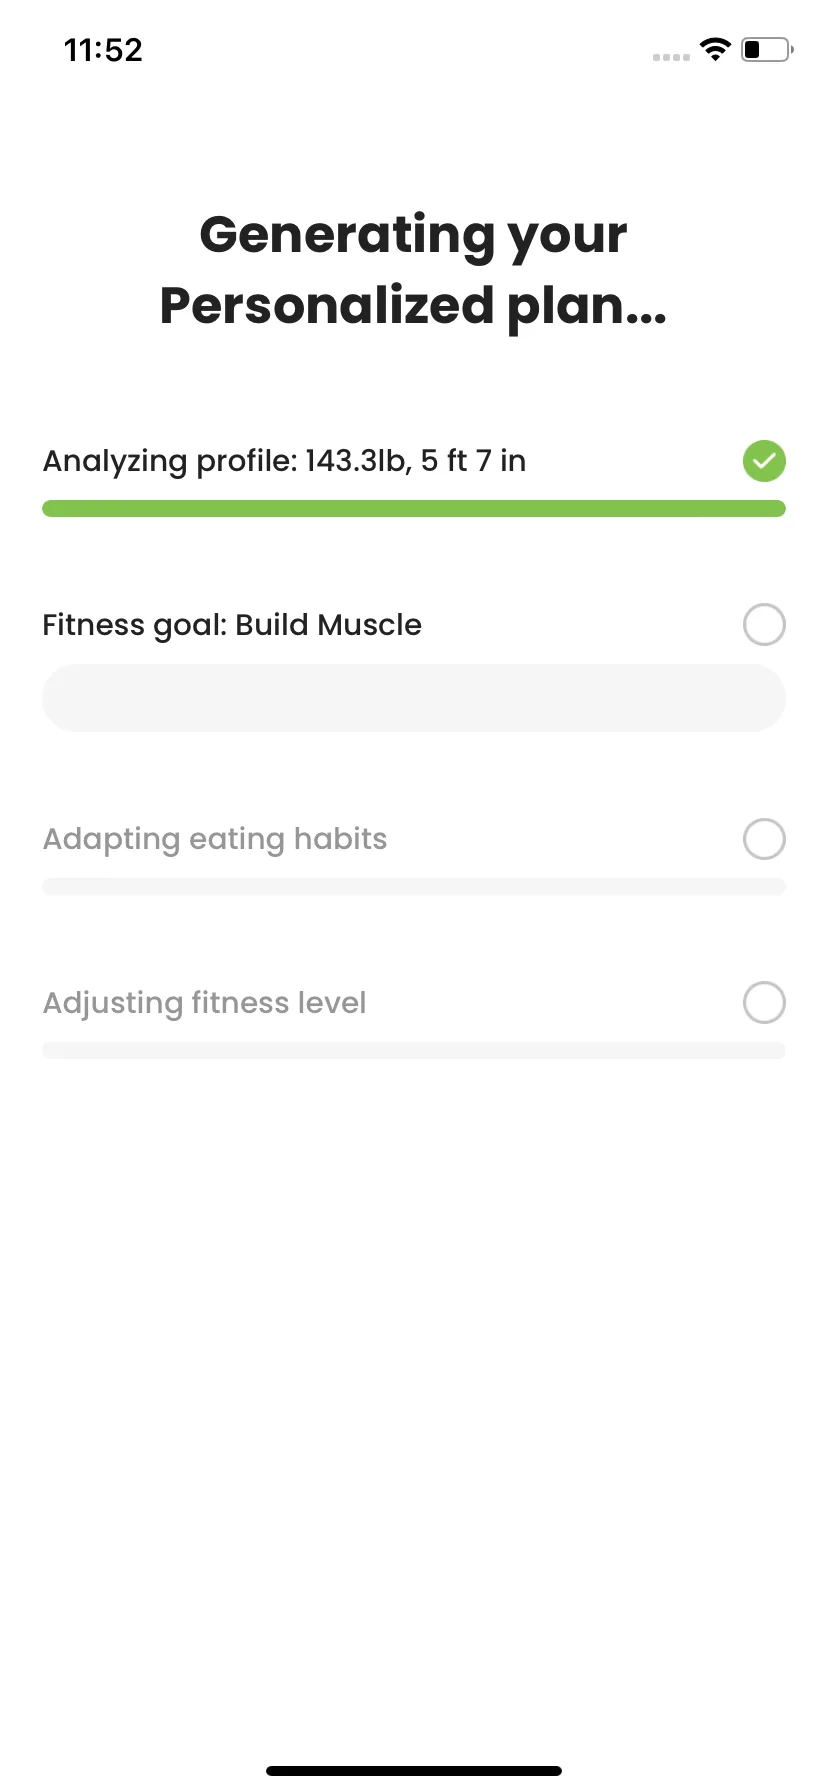Screen dimensions: 828x1792
Task: Tap the green checkmark beside Analyzing profile
Action: (x=764, y=461)
